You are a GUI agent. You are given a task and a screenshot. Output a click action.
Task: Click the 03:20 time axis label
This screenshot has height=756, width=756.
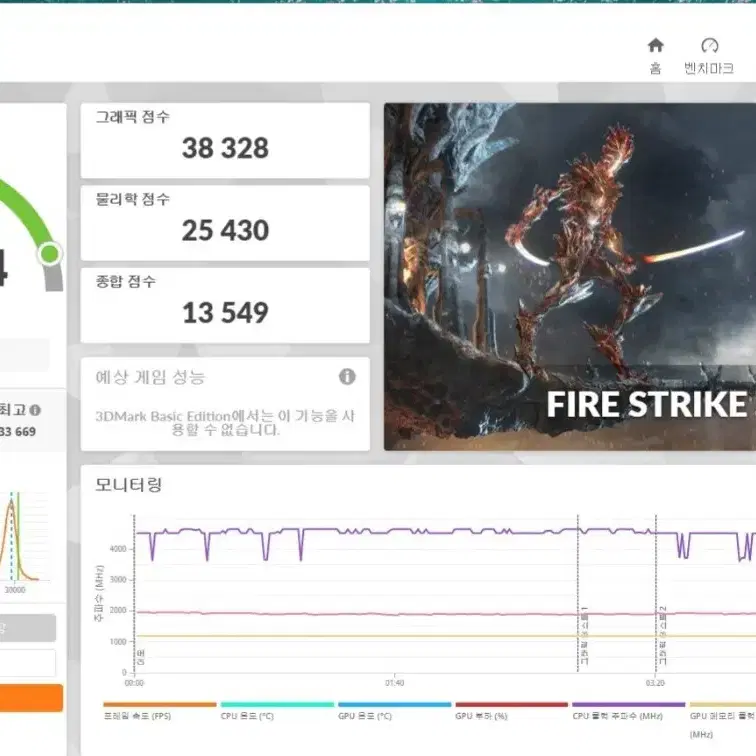(x=655, y=683)
